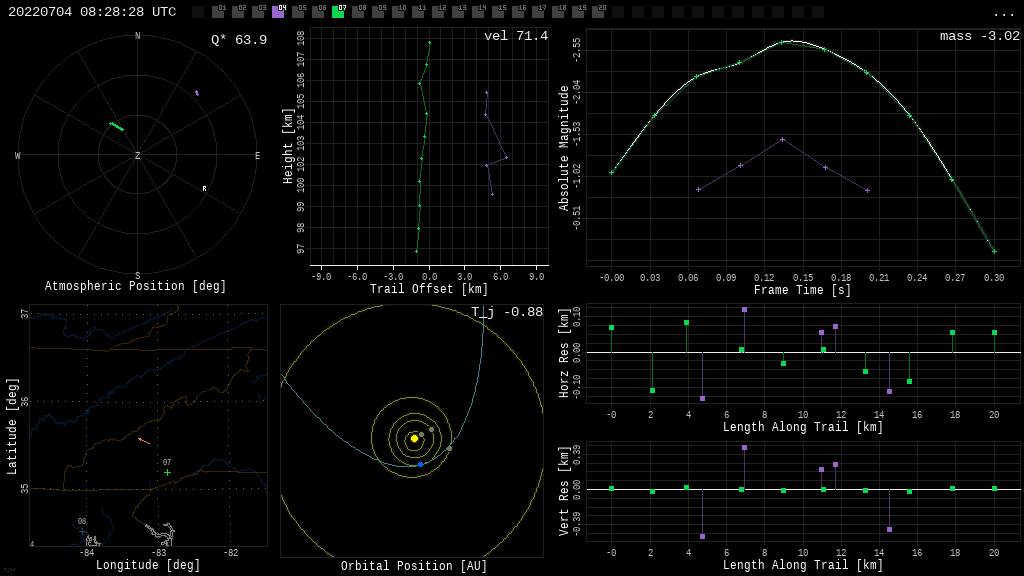Click the mass -3.02 readout
1024x576 pixels.
[x=979, y=37]
